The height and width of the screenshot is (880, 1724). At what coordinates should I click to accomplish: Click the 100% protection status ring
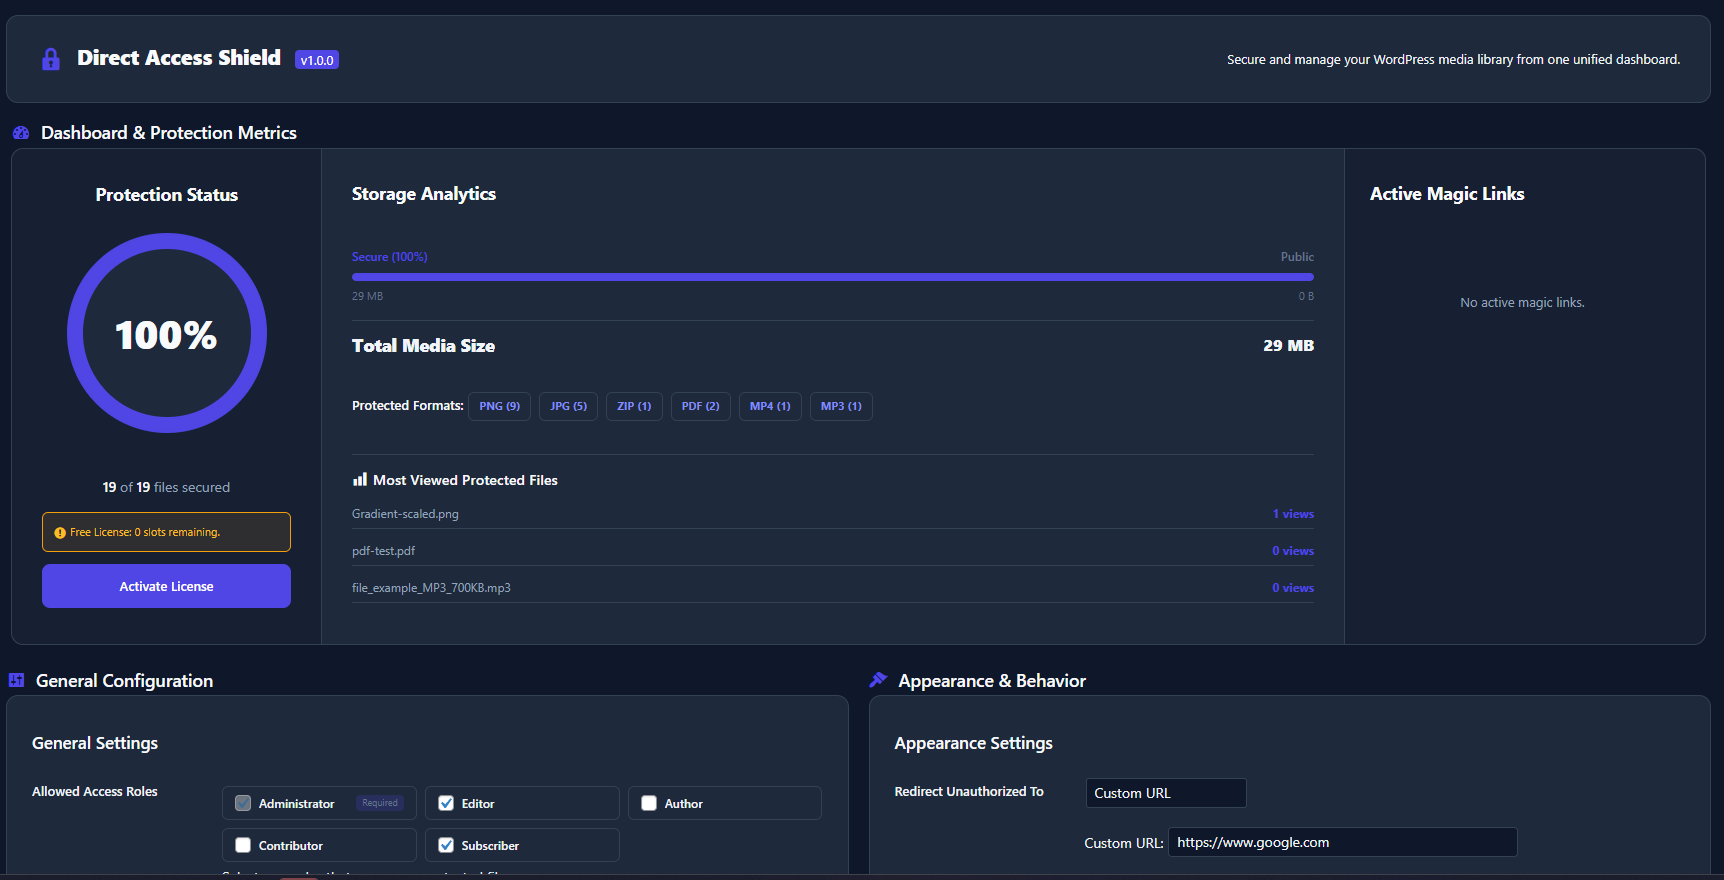167,333
